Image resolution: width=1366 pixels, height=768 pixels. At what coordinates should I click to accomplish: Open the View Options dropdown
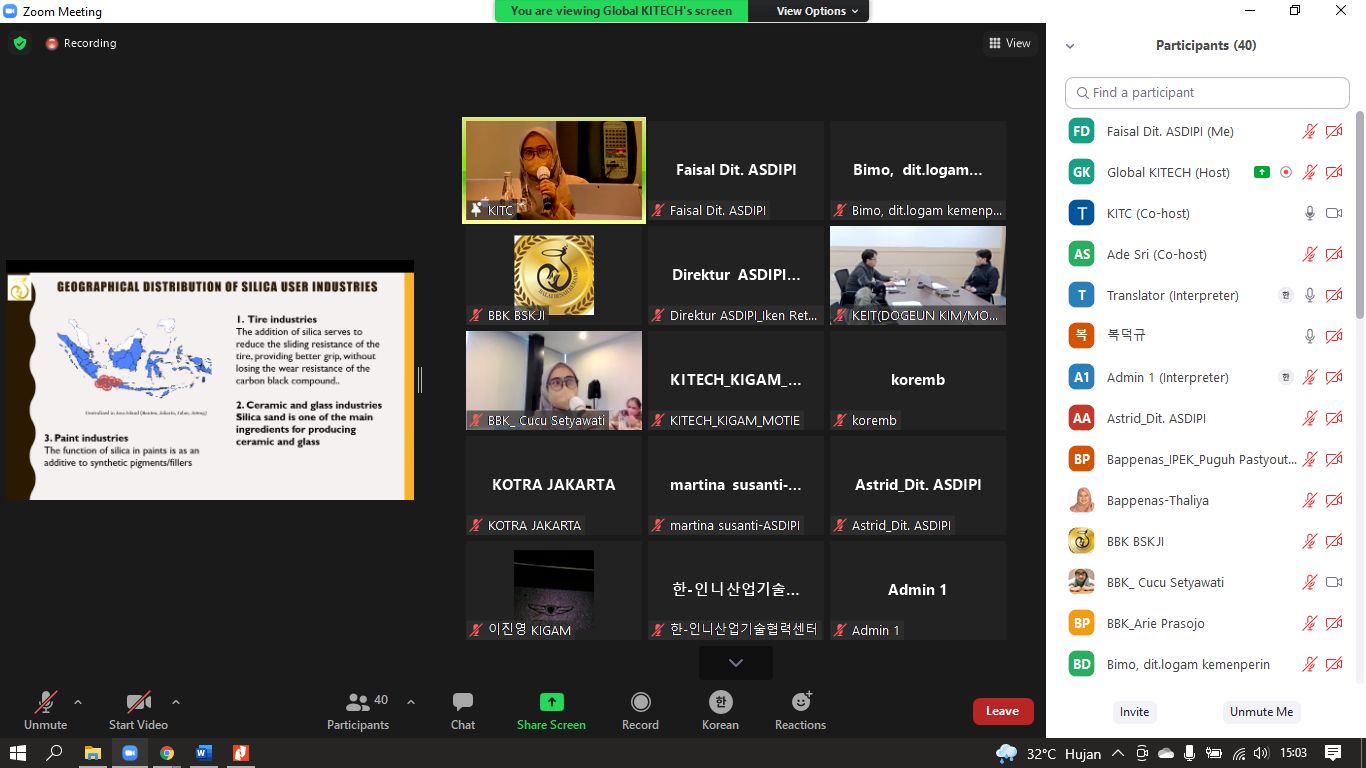coord(817,11)
